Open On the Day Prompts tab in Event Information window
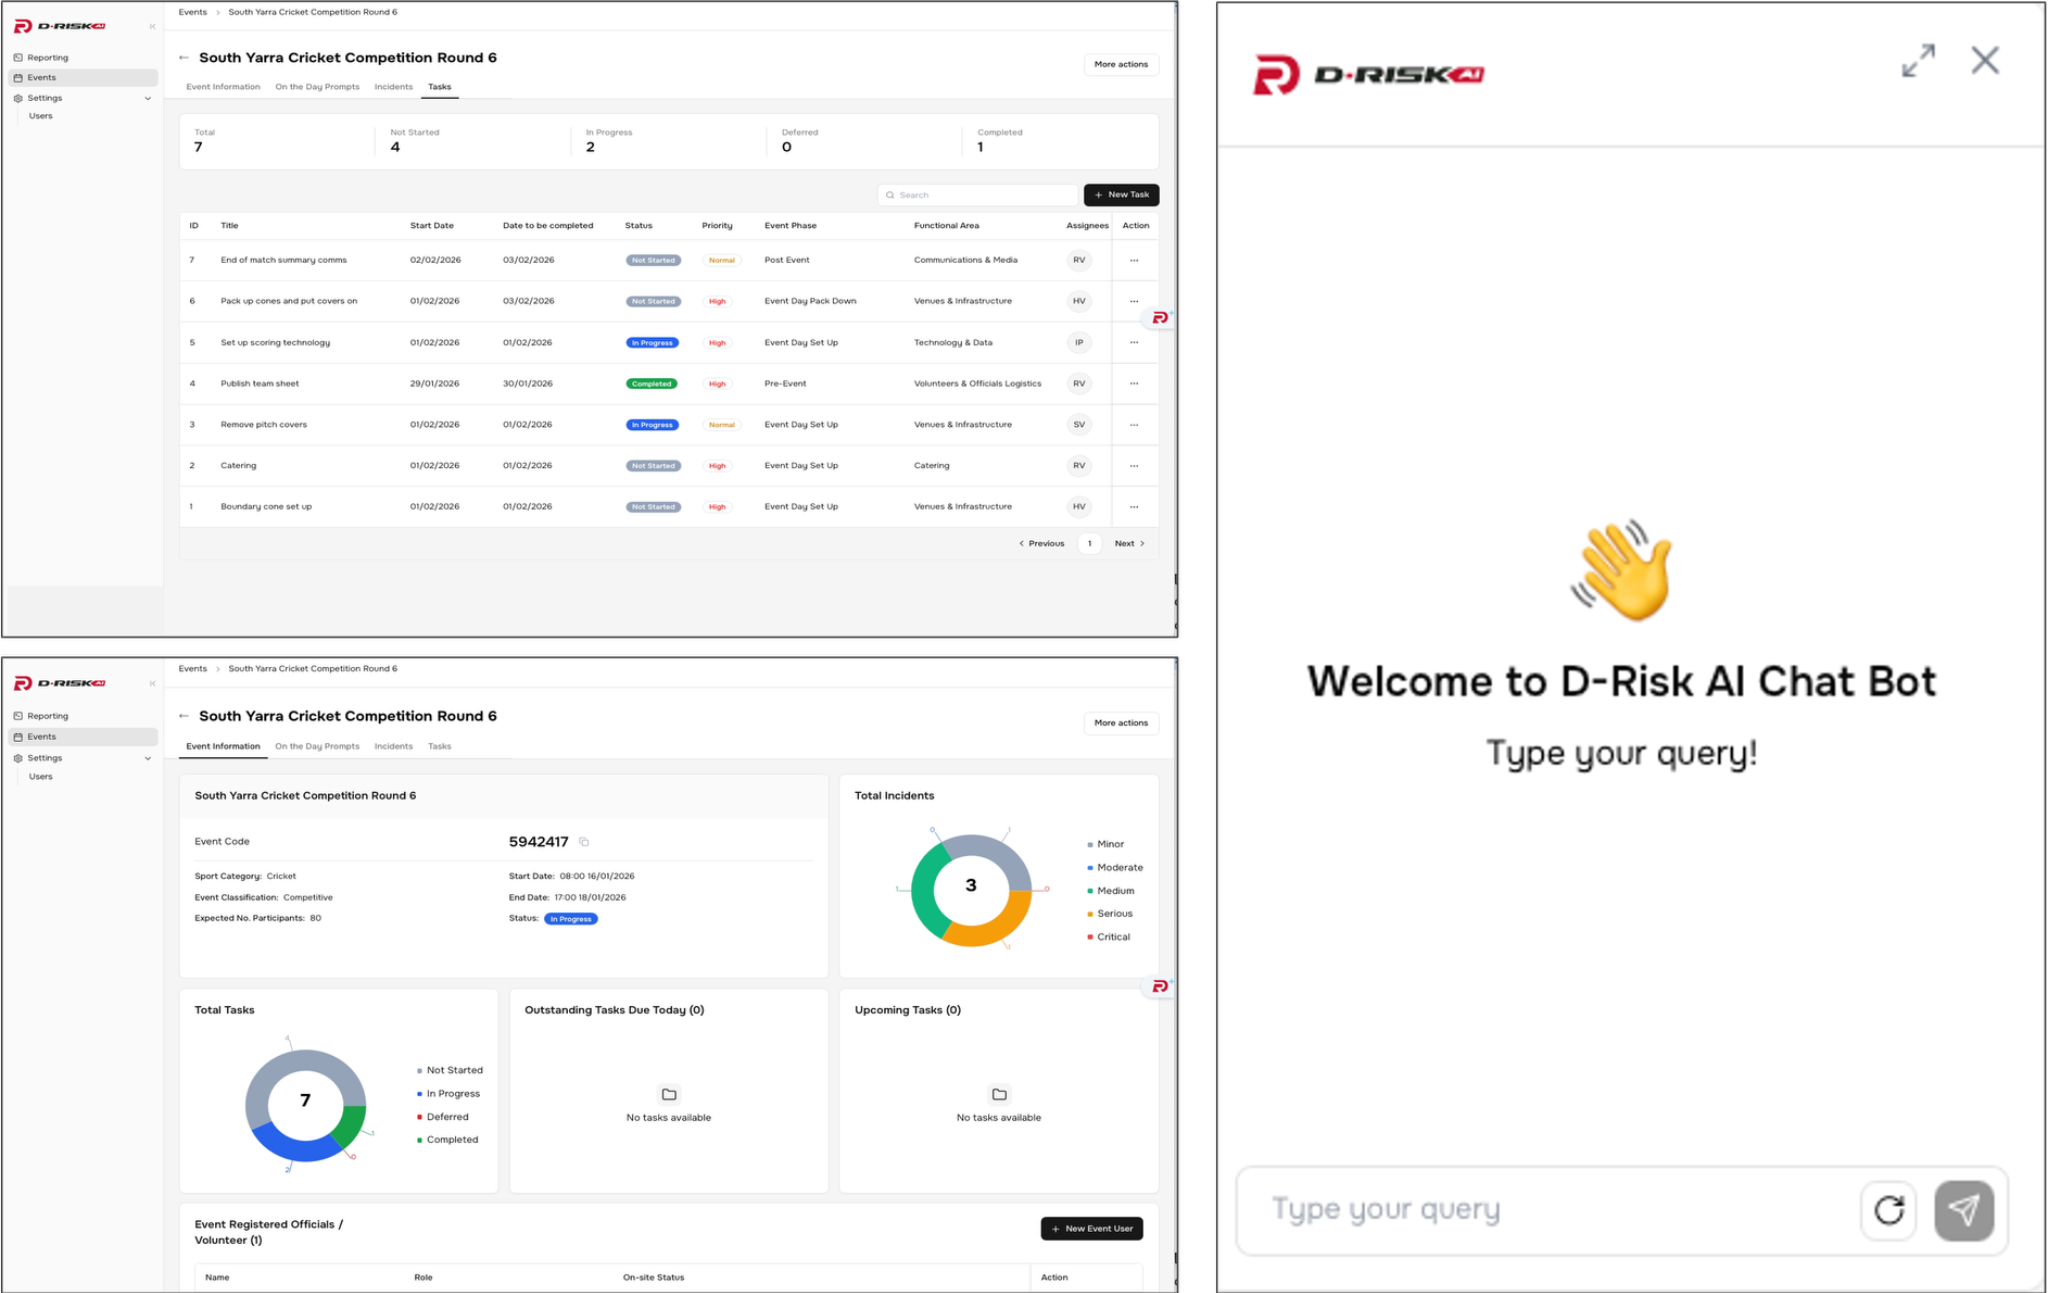The height and width of the screenshot is (1293, 2048). [x=317, y=746]
